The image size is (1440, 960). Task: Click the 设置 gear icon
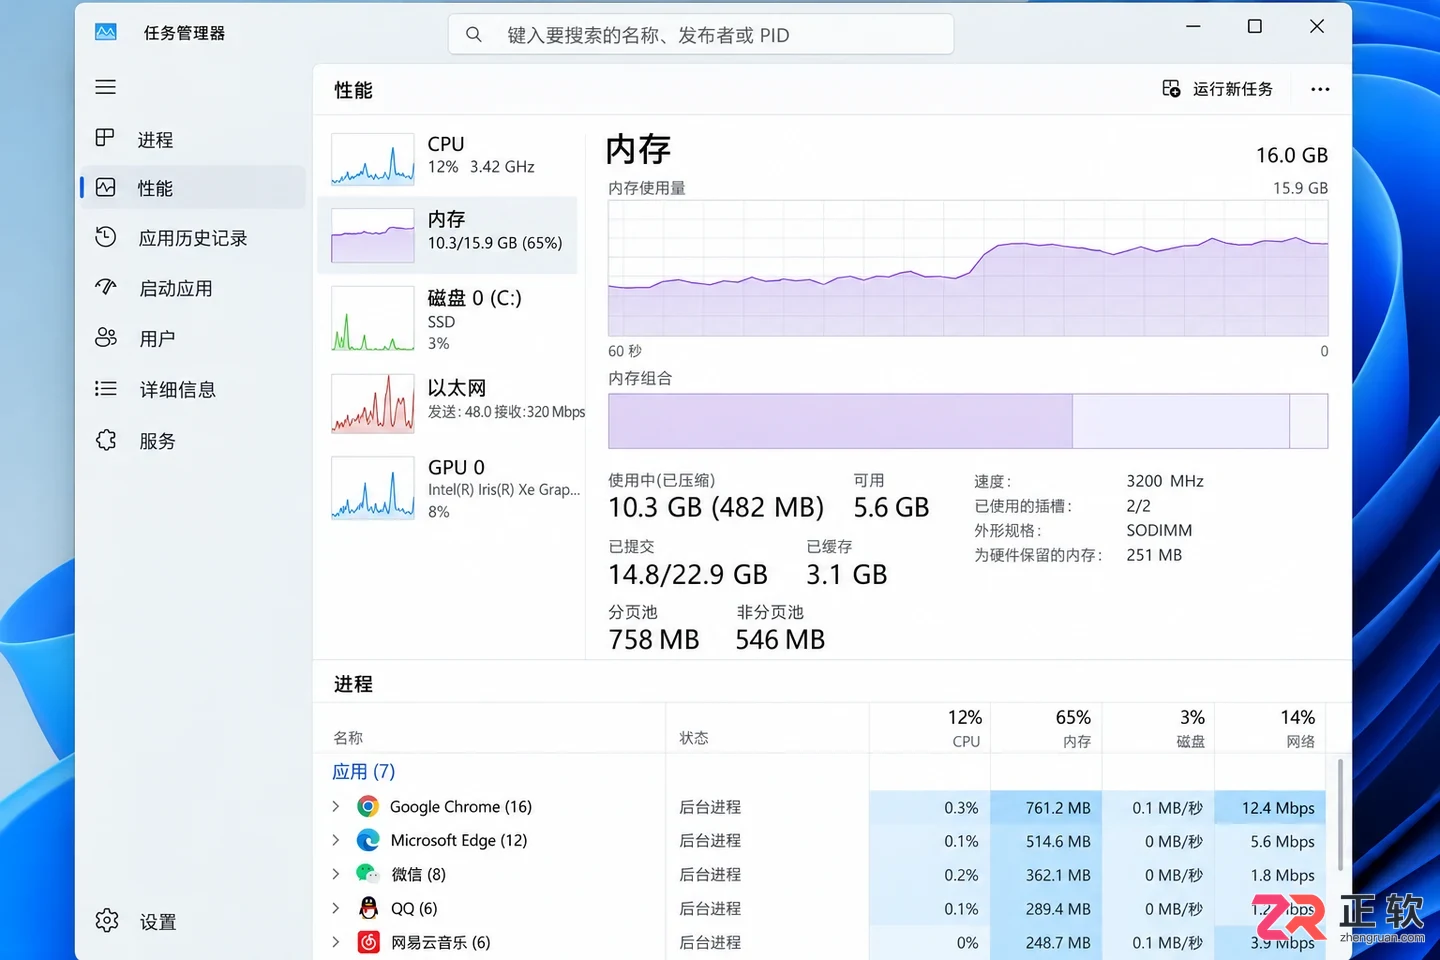pos(107,920)
